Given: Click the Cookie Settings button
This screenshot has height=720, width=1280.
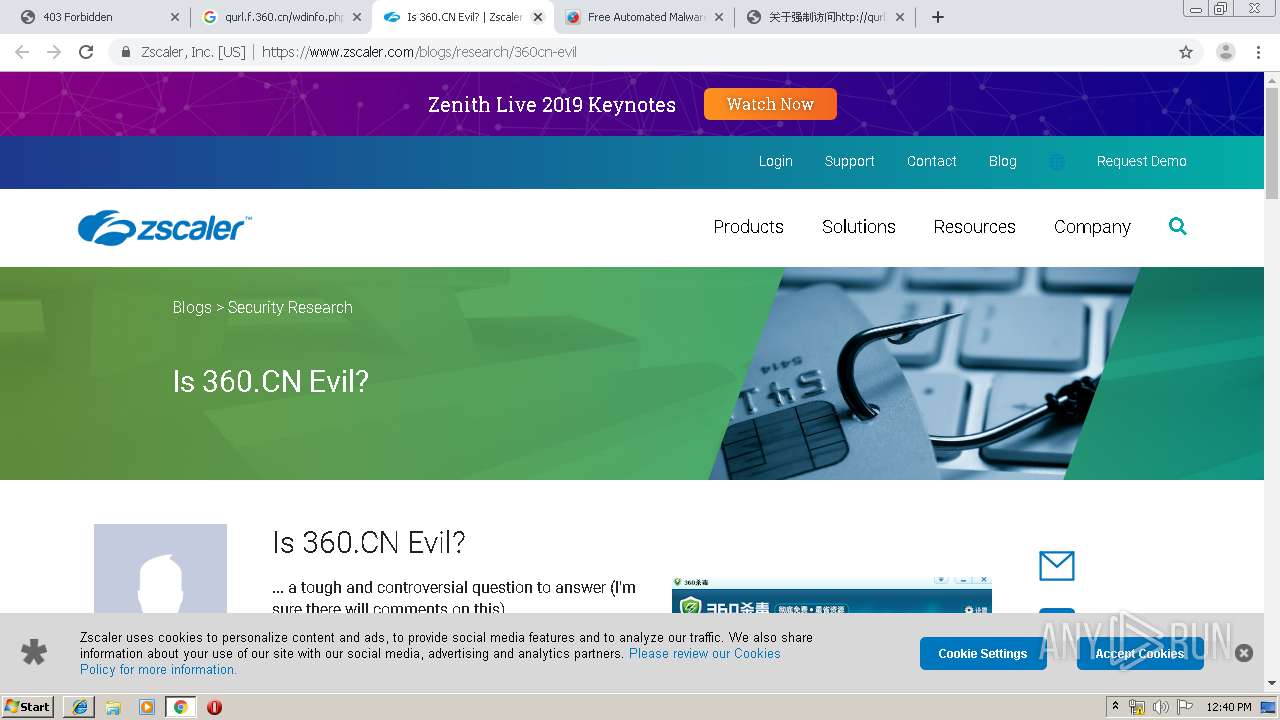Looking at the screenshot, I should (x=983, y=653).
